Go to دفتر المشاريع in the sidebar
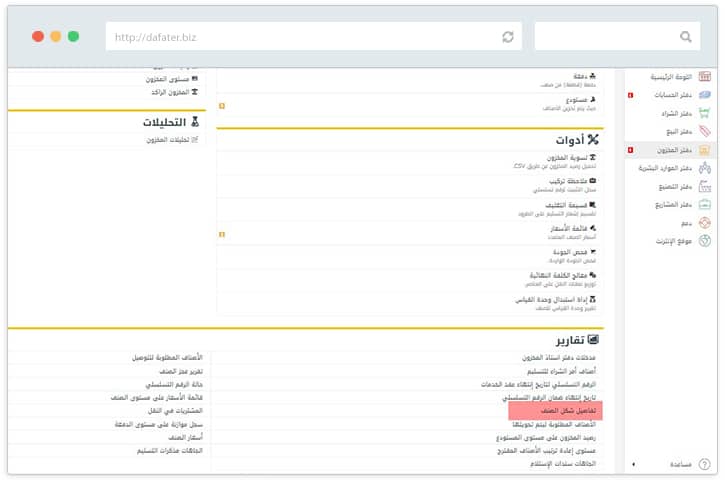This screenshot has height=485, width=725. point(673,205)
